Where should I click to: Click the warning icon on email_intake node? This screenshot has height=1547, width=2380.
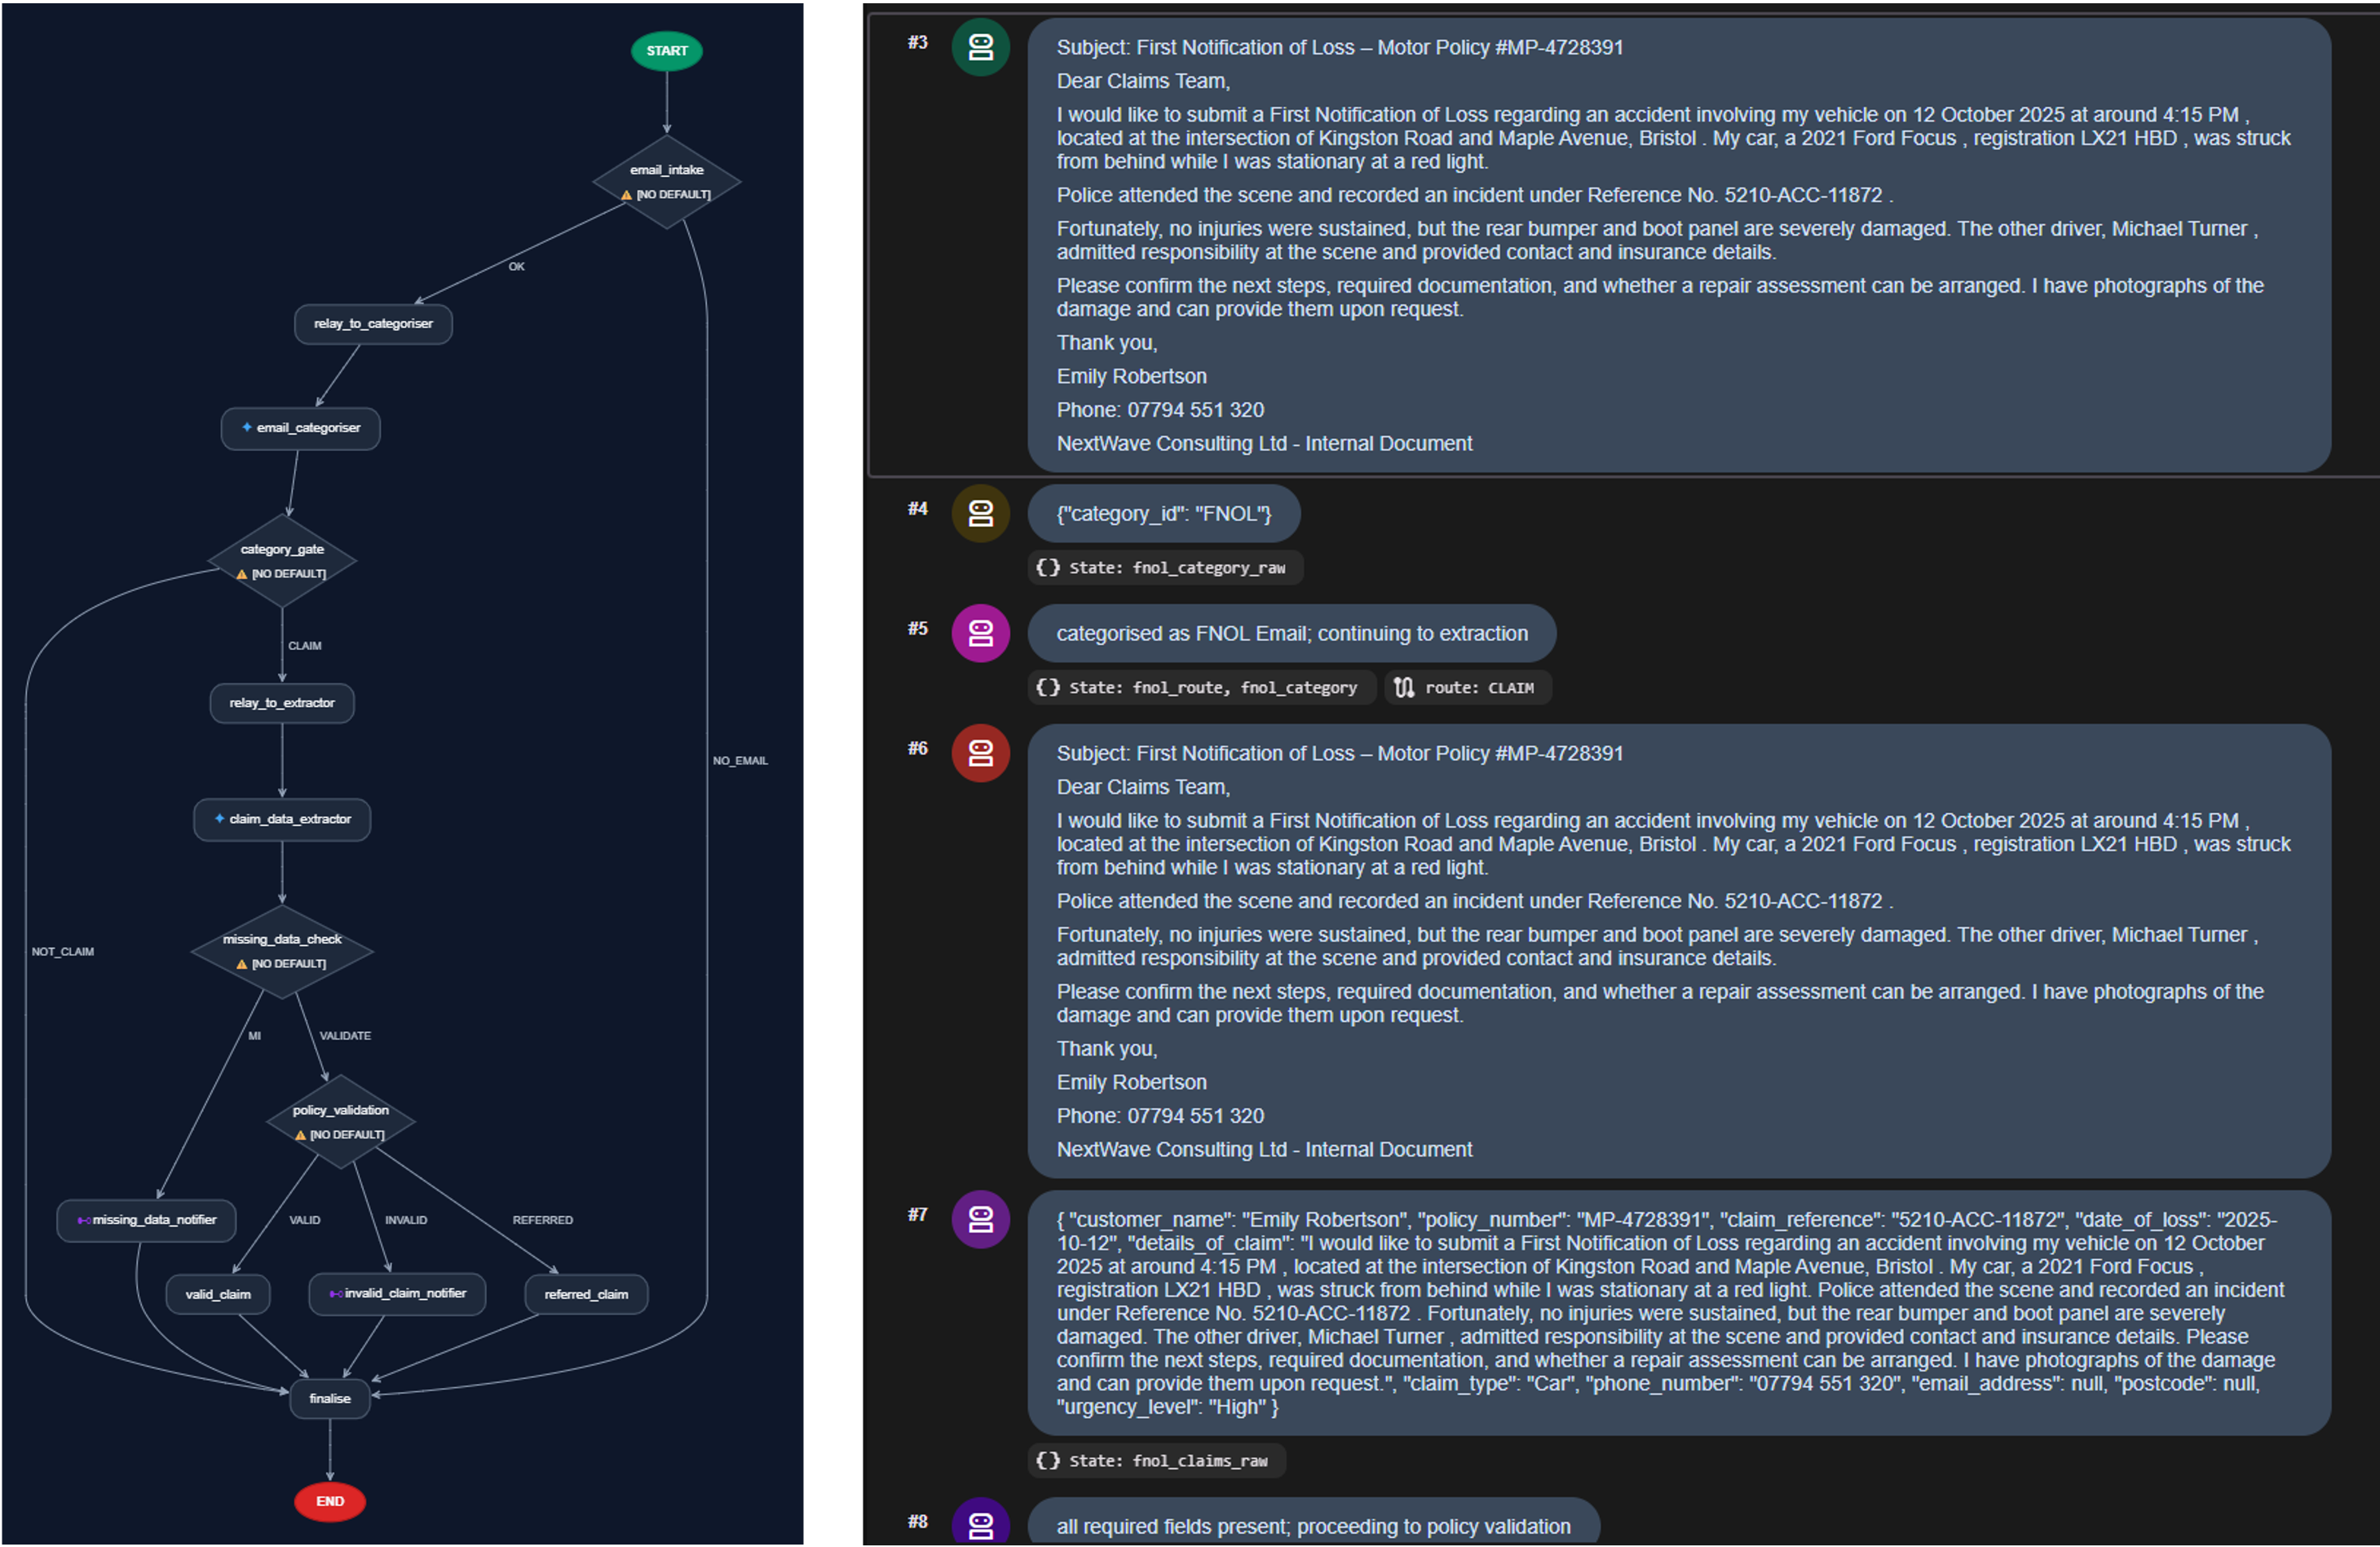tap(626, 195)
